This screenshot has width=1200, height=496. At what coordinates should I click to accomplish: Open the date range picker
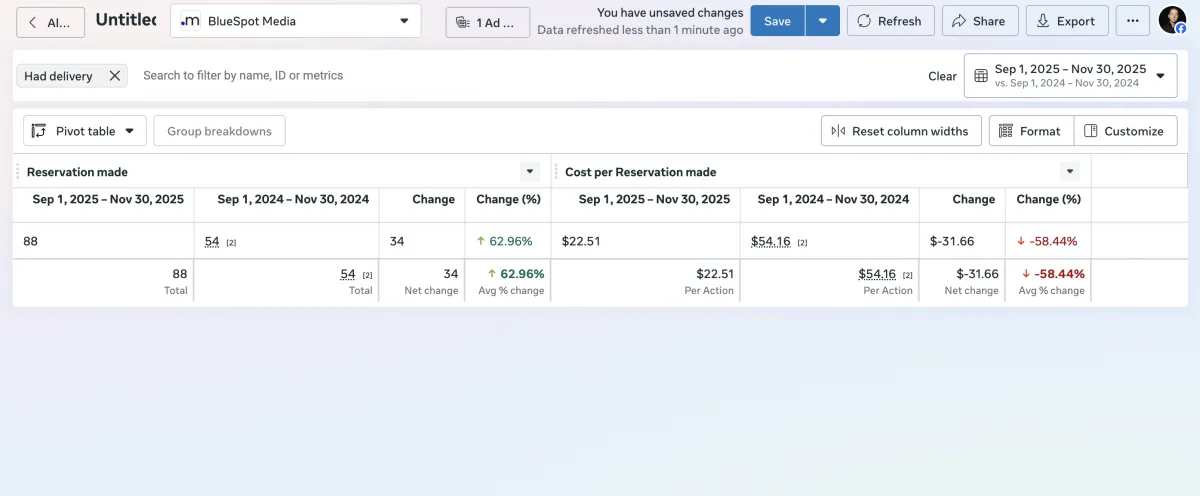tap(1070, 76)
